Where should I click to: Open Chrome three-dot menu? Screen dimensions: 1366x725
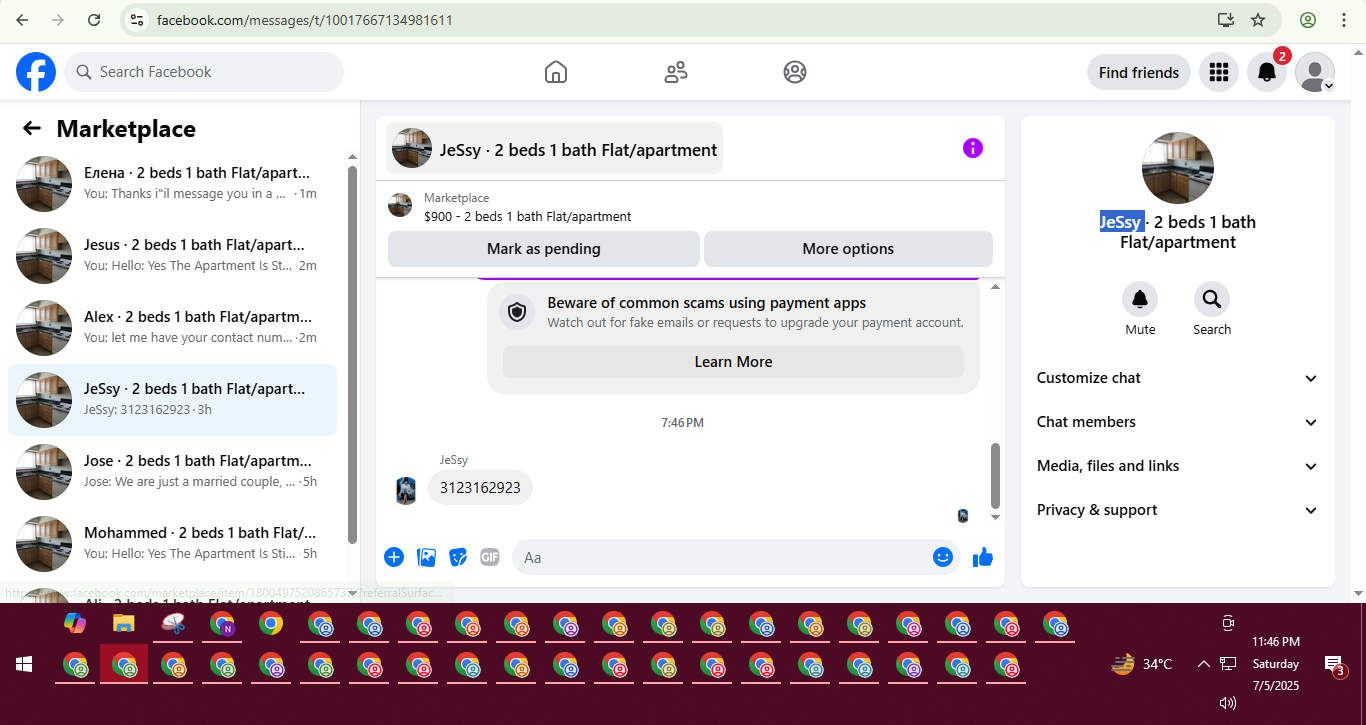1345,20
